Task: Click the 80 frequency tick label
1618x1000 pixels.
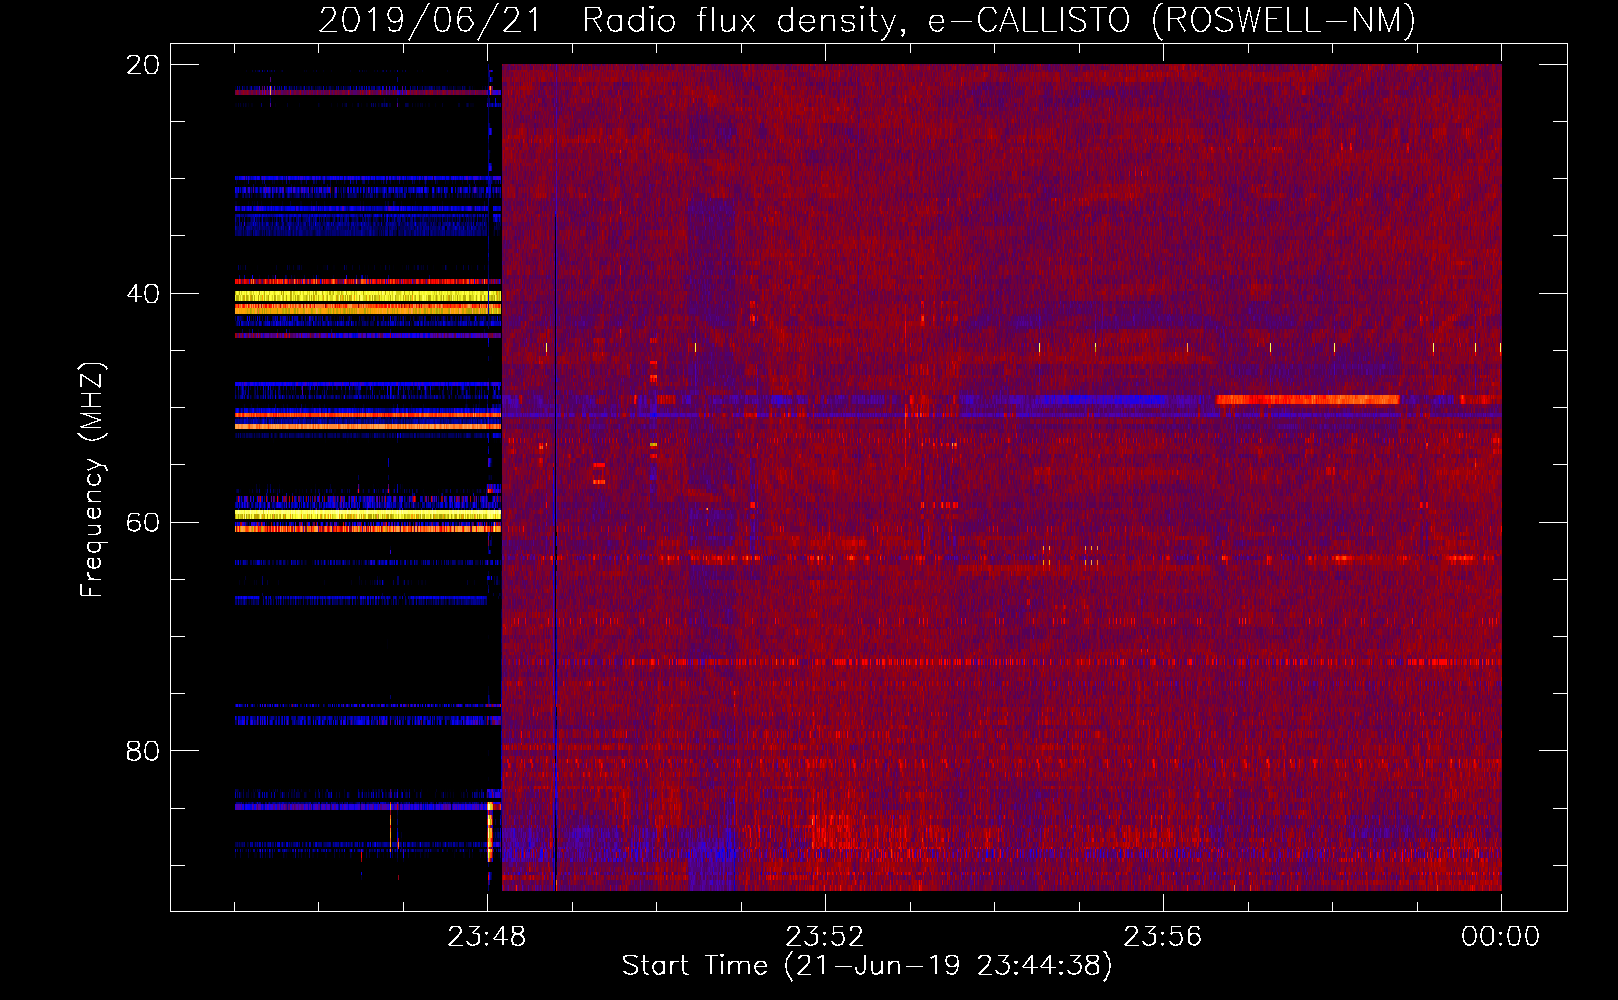Action: pyautogui.click(x=143, y=751)
